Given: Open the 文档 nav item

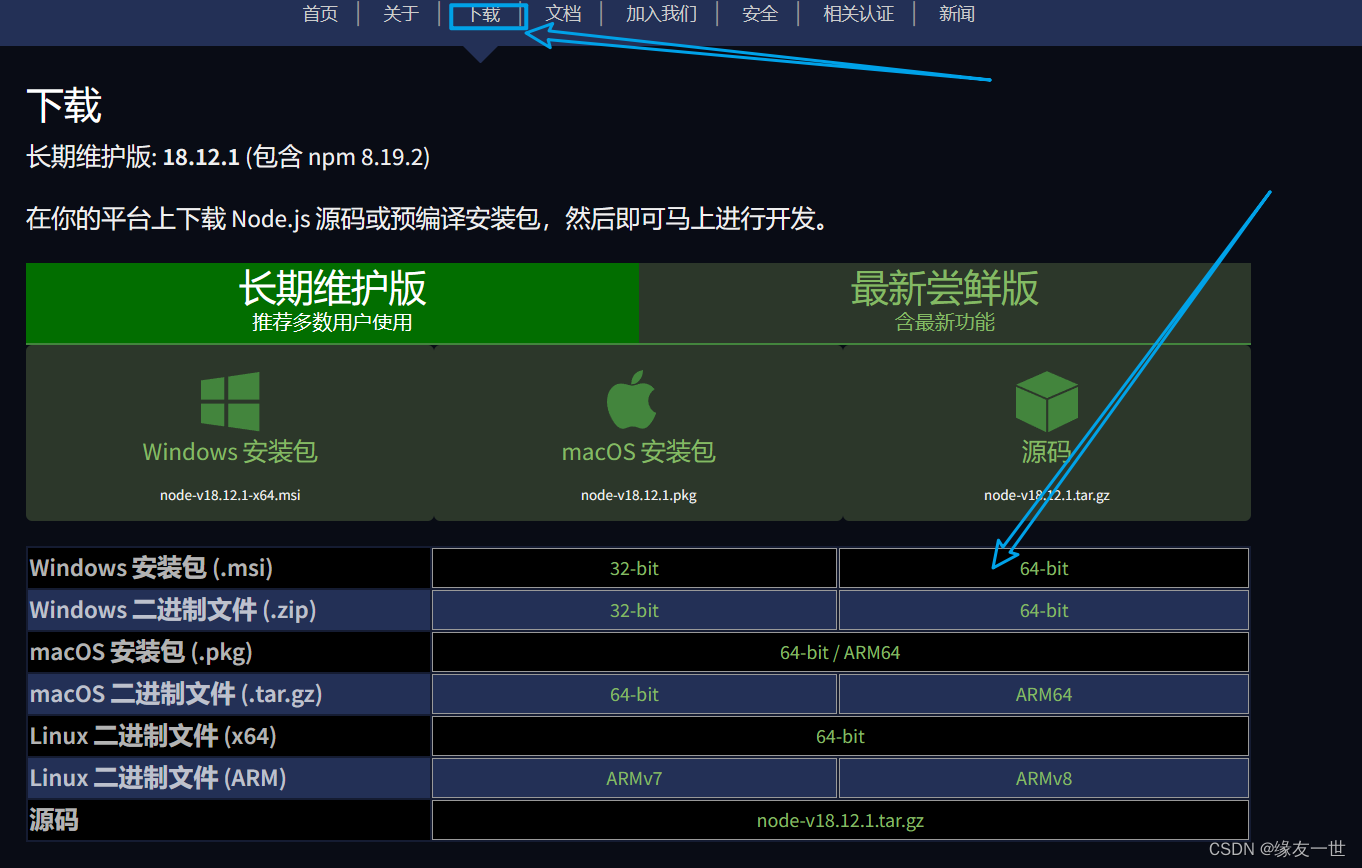Looking at the screenshot, I should coord(563,14).
